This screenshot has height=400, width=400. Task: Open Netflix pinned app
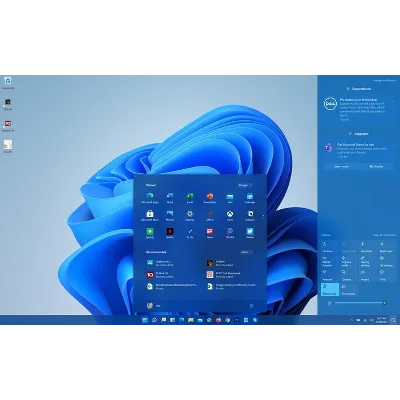pos(170,233)
